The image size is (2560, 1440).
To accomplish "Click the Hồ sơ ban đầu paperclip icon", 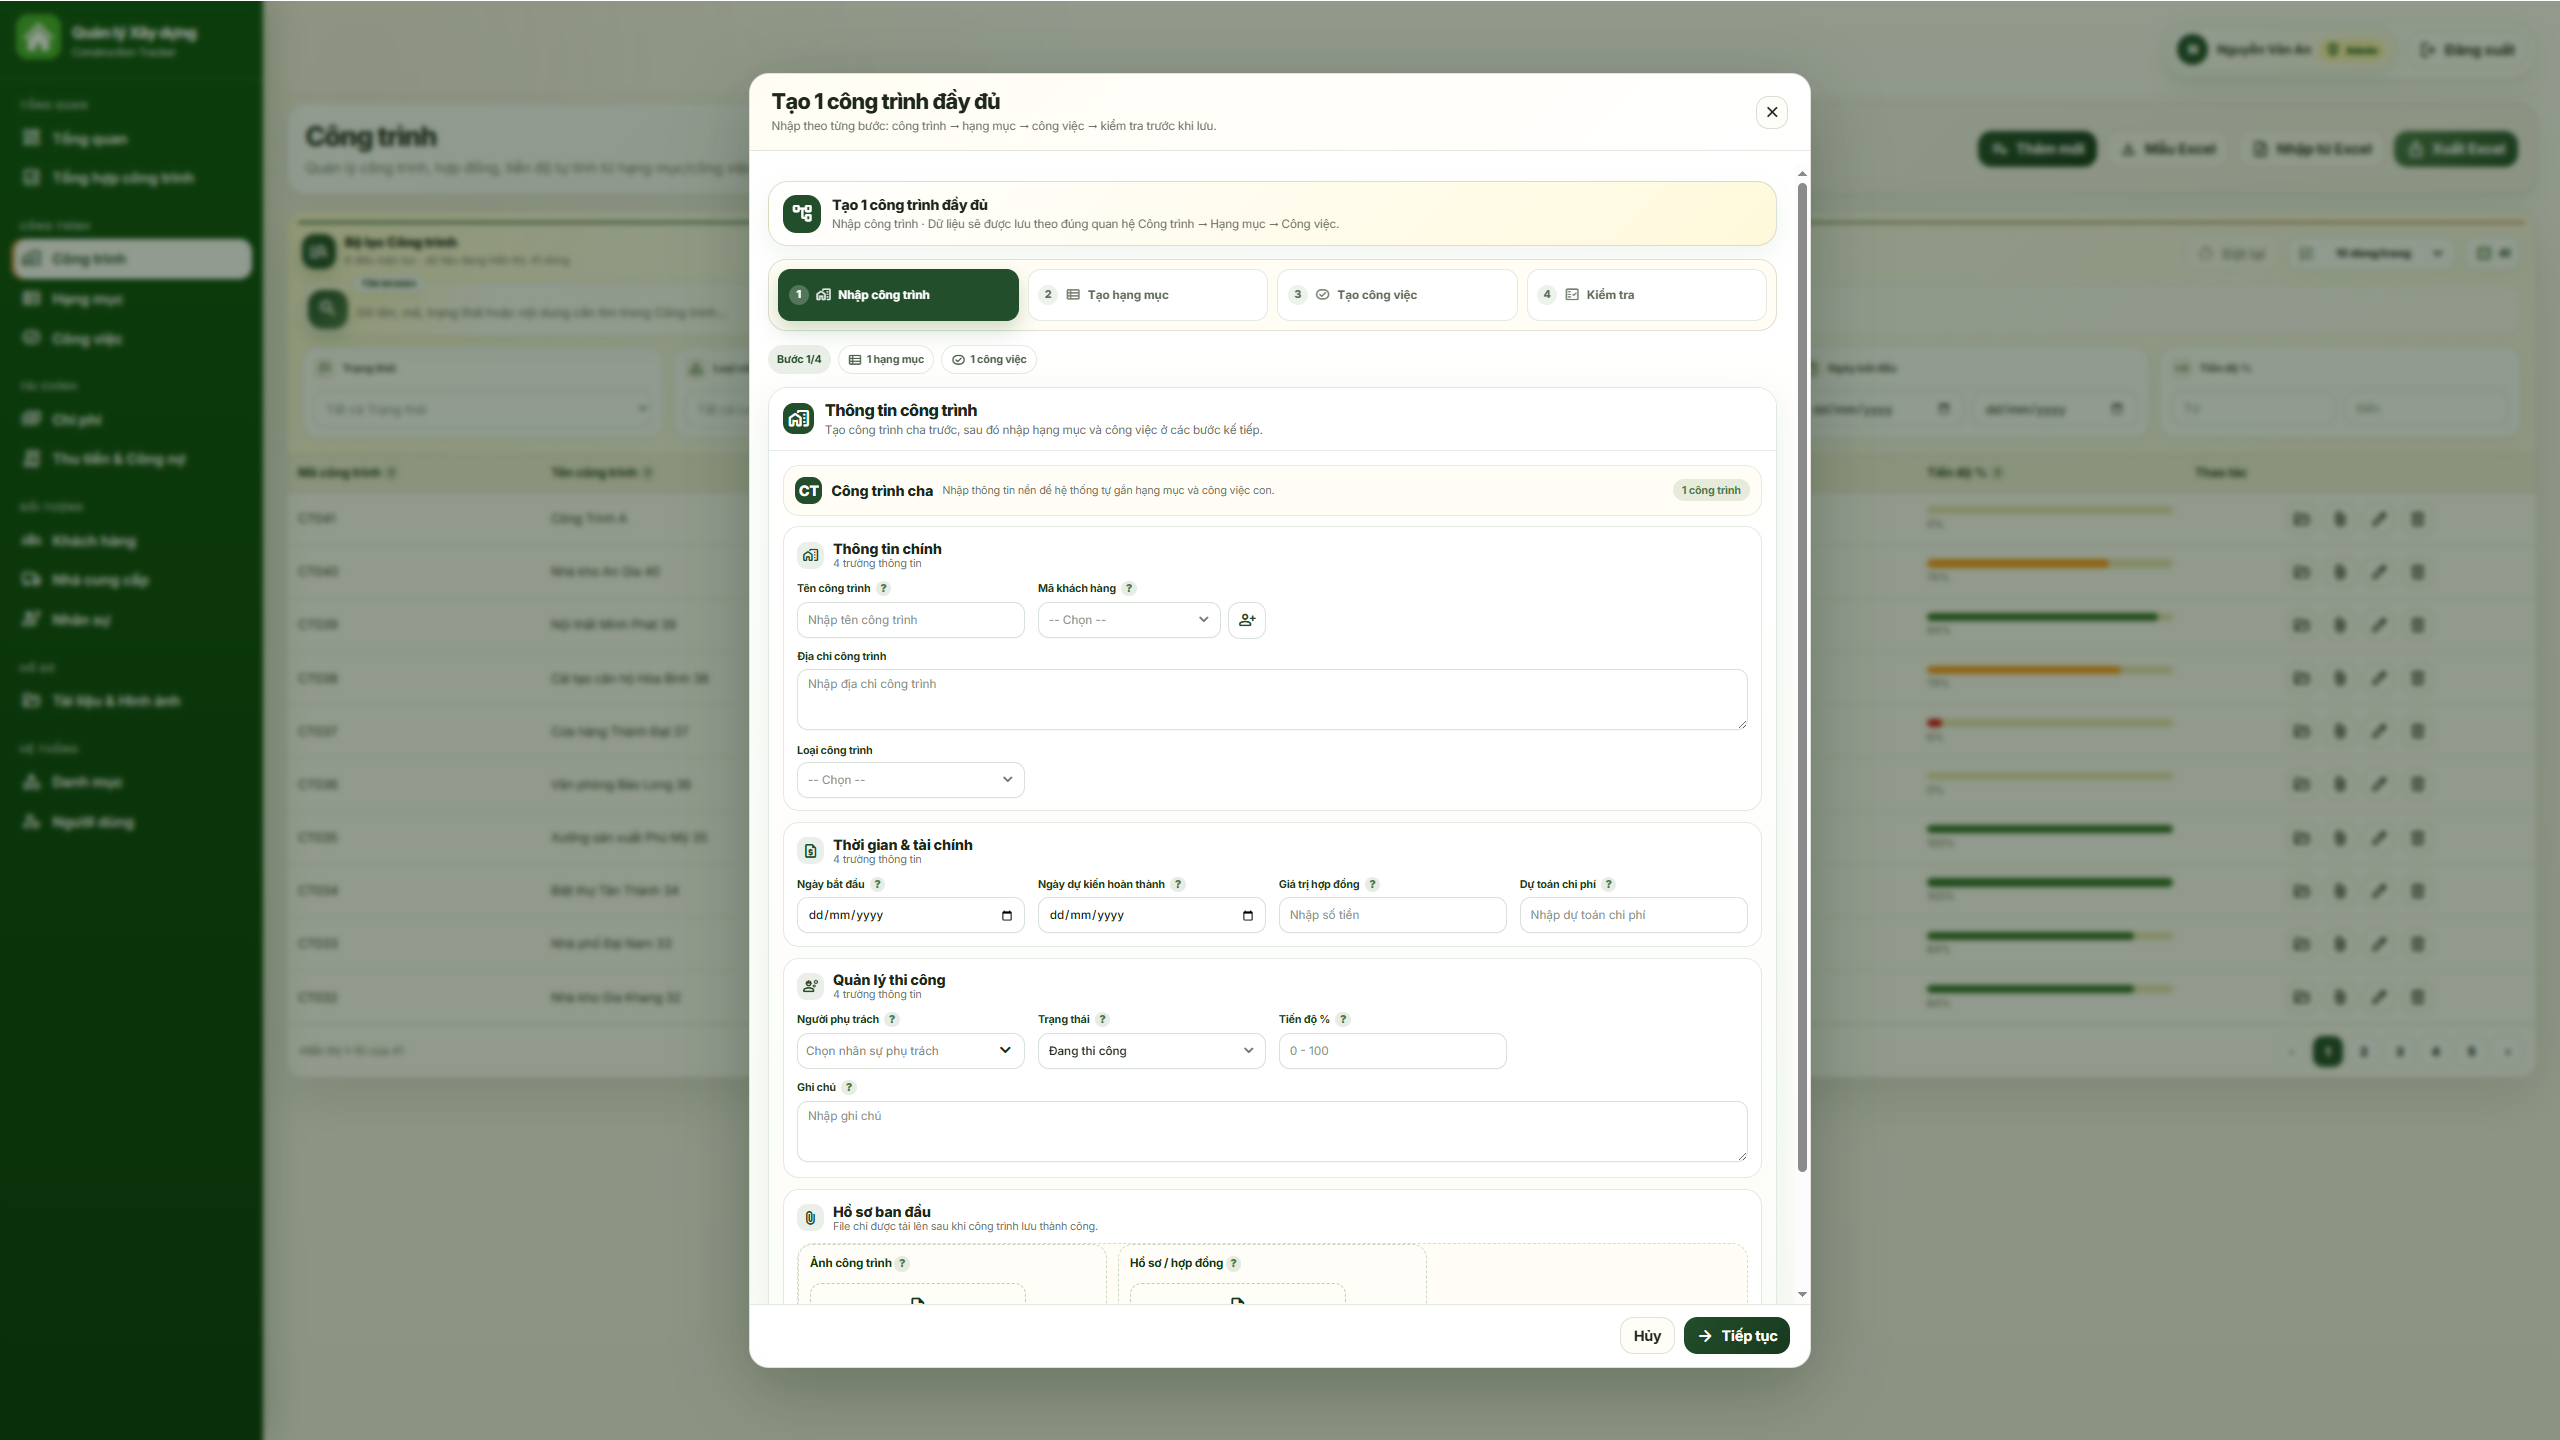I will point(810,1218).
